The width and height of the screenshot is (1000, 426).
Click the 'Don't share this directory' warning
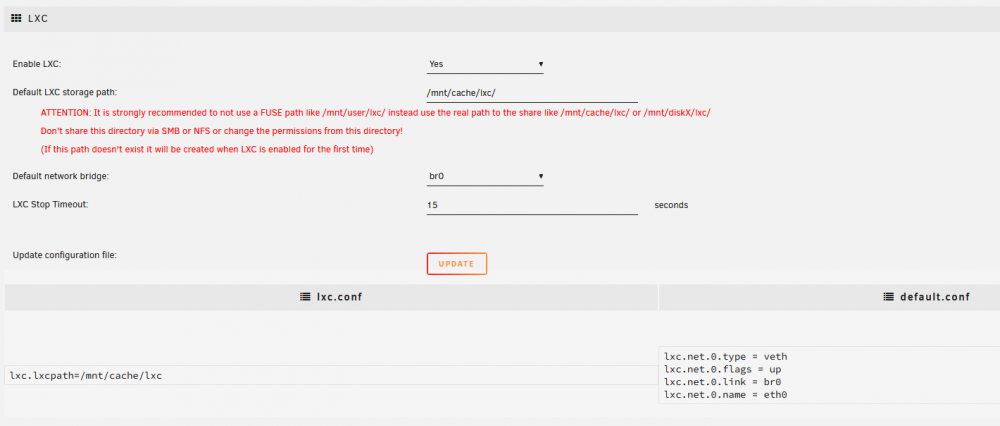[x=221, y=131]
